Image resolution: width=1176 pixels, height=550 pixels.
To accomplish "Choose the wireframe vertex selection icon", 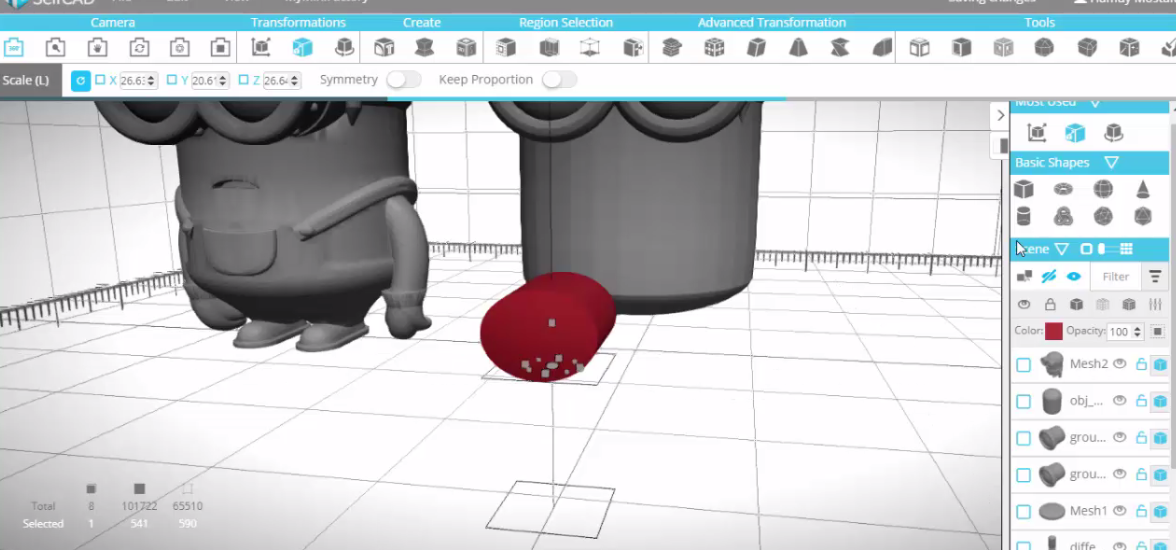I will (x=590, y=48).
